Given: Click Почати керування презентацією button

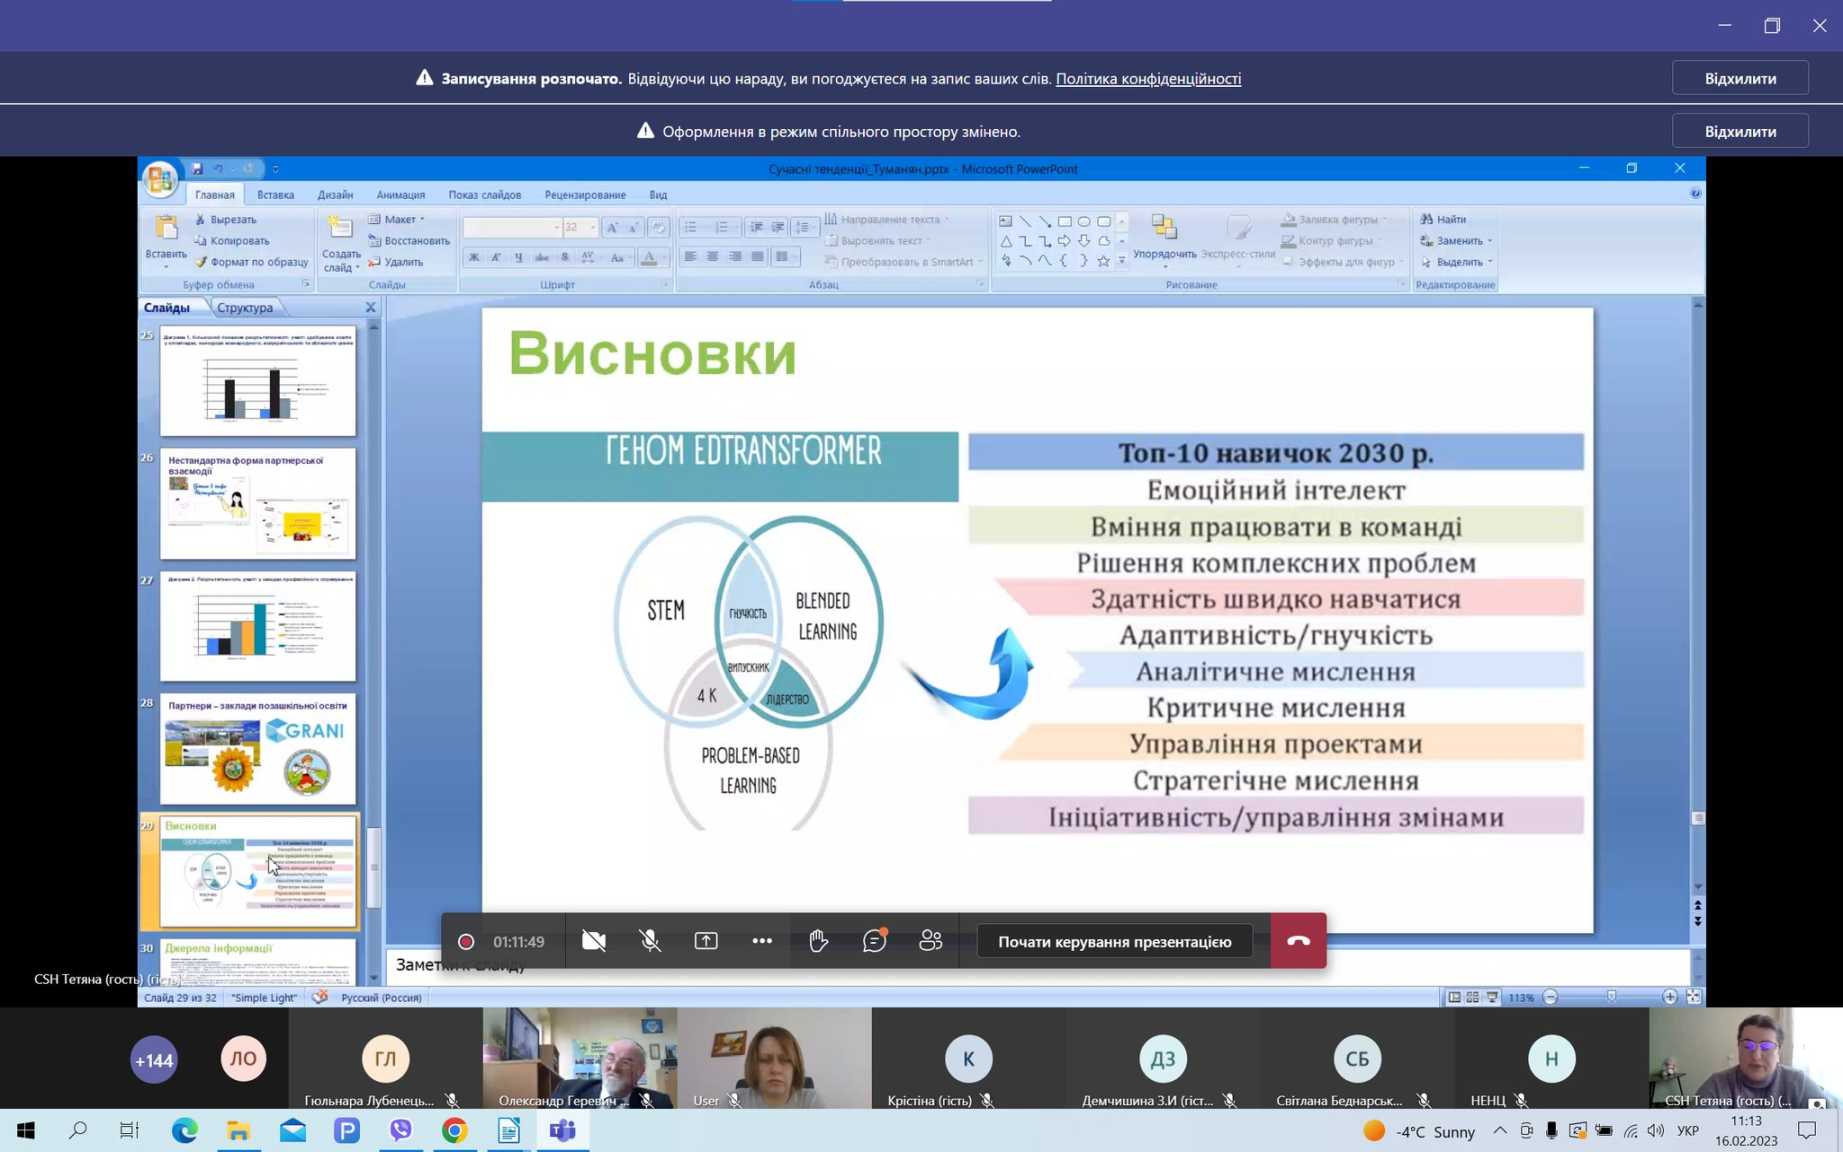Looking at the screenshot, I should pos(1114,941).
